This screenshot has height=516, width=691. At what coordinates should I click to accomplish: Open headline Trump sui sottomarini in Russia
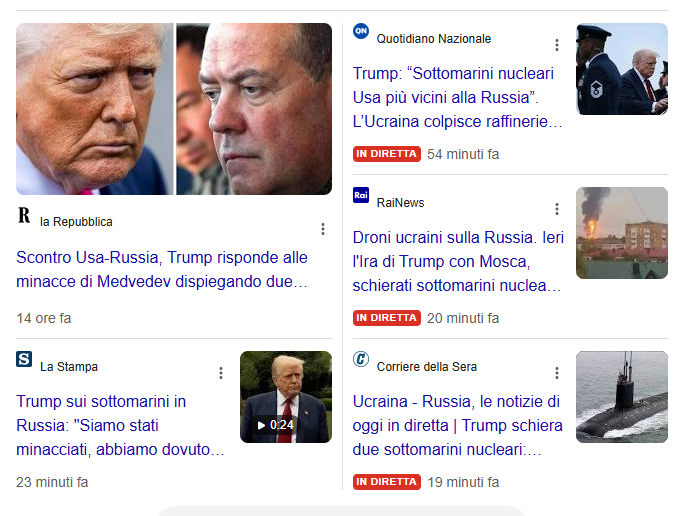120,425
